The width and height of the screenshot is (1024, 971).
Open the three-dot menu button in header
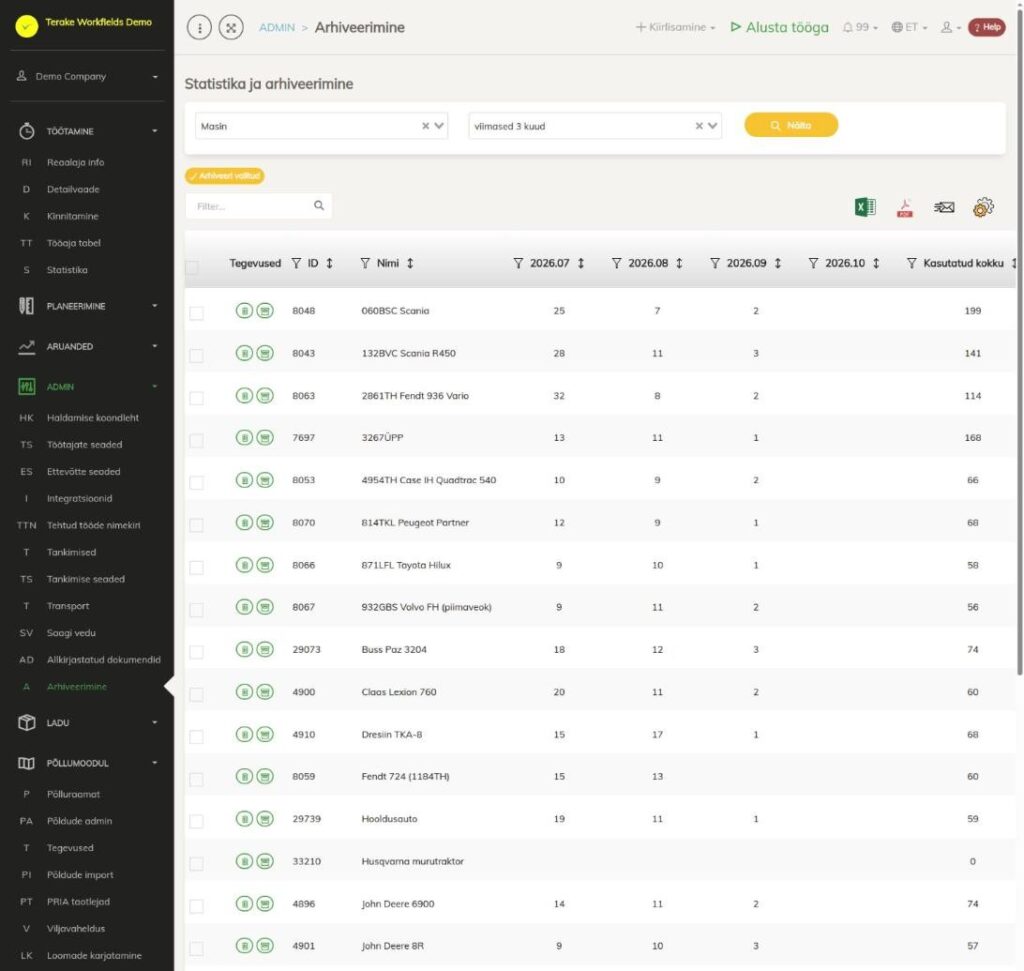[x=199, y=27]
